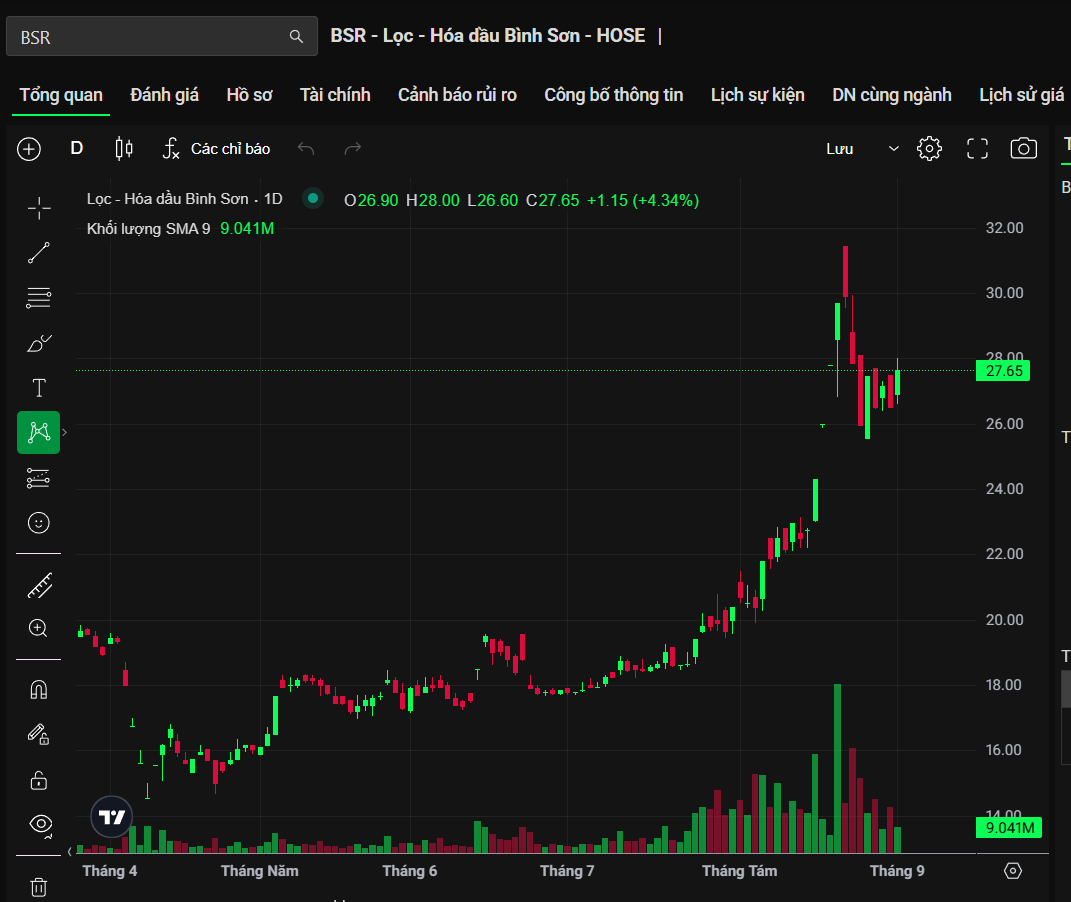Image resolution: width=1071 pixels, height=902 pixels.
Task: Open the Công bố thông tin tab
Action: (x=613, y=95)
